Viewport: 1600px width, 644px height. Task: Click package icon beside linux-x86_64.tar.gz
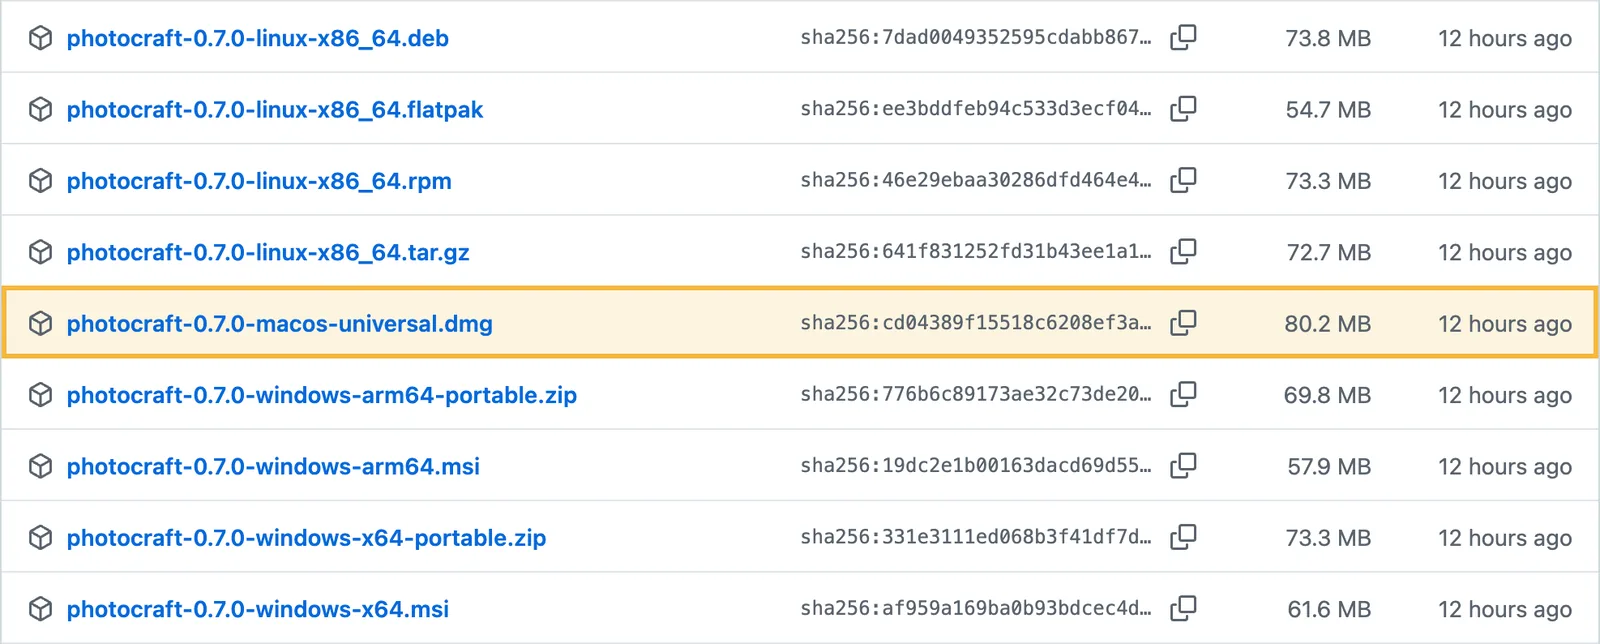point(40,252)
